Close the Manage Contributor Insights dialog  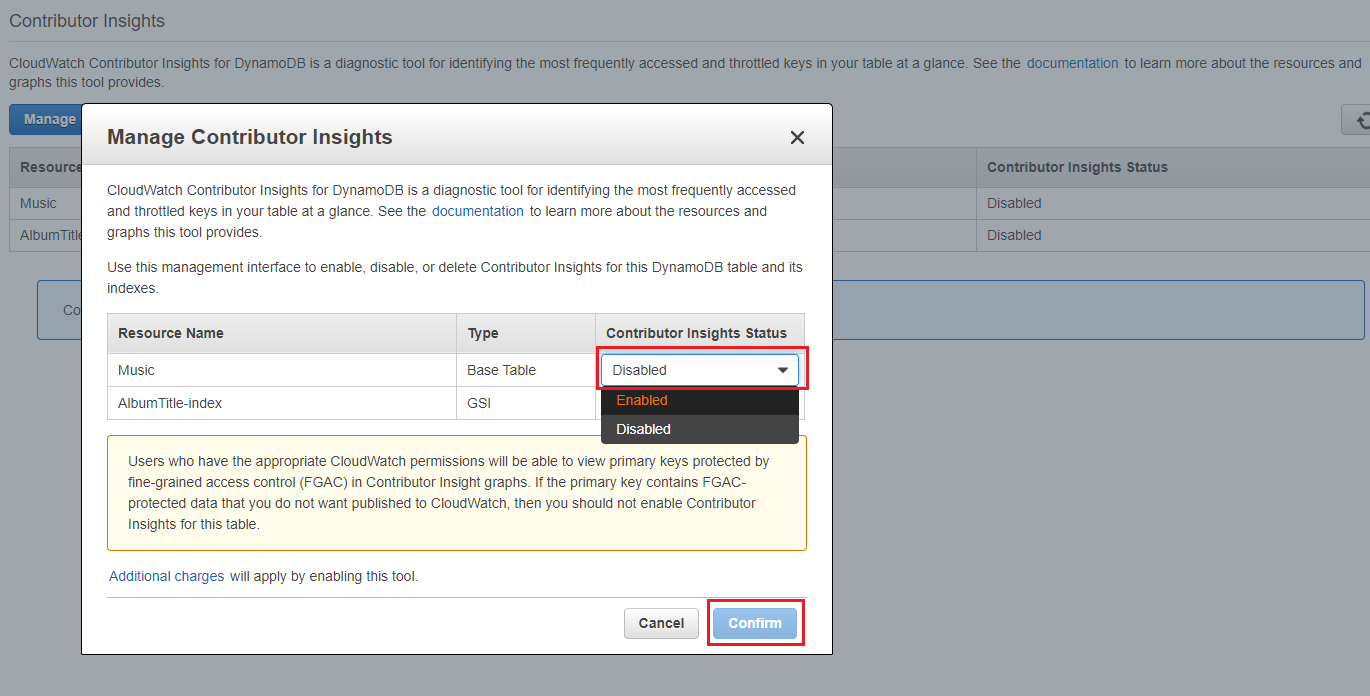coord(797,138)
